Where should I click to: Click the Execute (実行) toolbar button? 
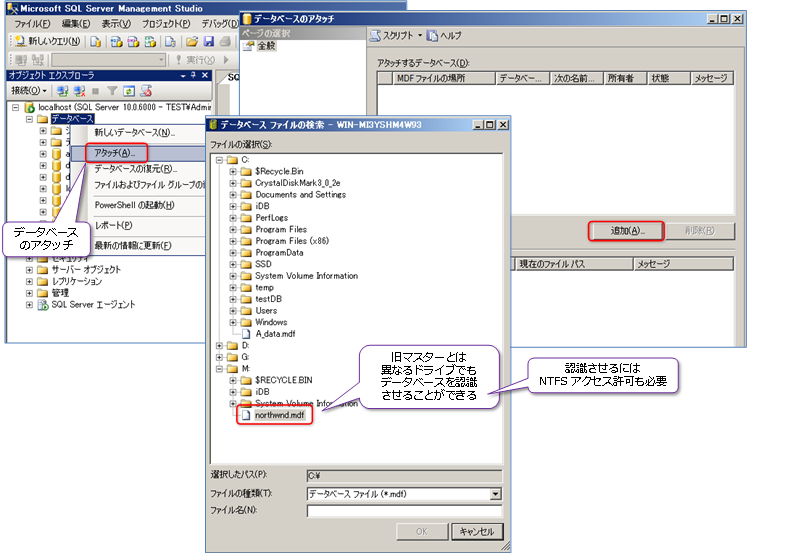[196, 60]
